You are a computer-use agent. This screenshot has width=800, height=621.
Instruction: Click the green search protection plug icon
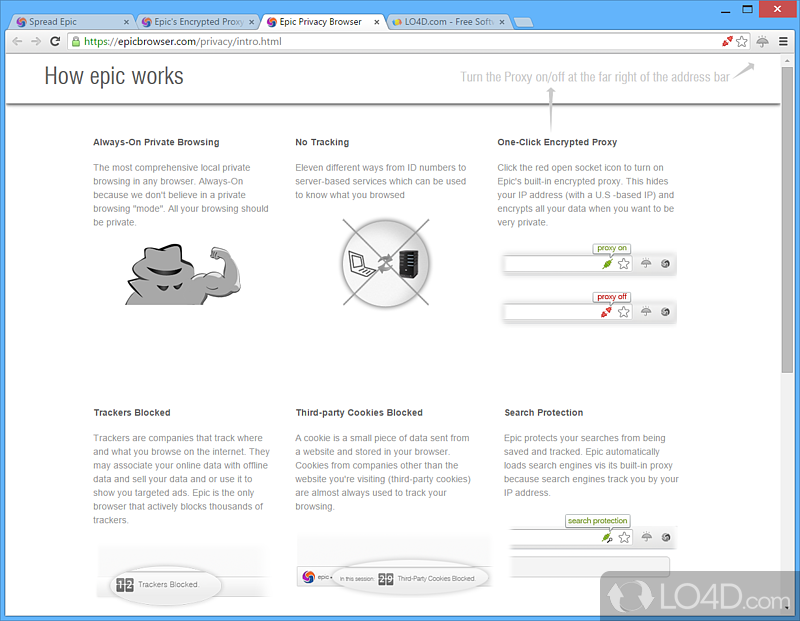point(607,537)
